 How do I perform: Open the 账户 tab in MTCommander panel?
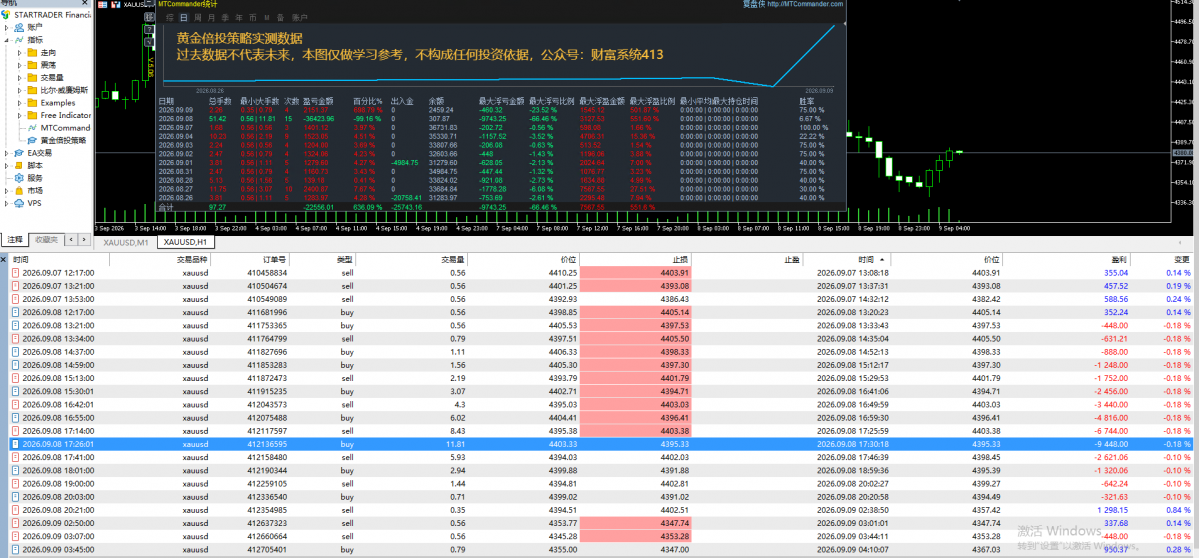[x=299, y=18]
